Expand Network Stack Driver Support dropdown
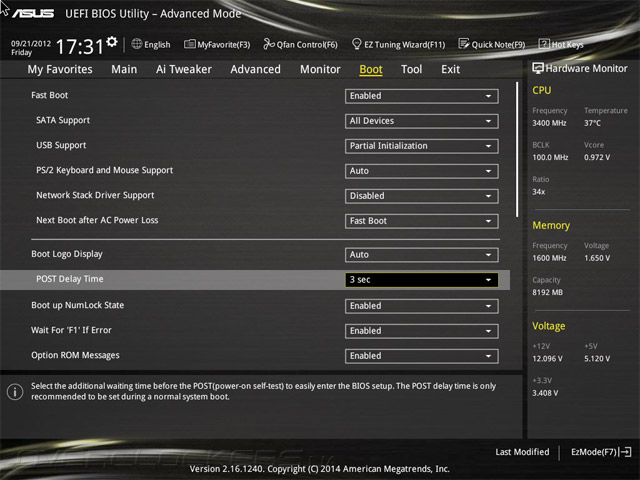The width and height of the screenshot is (640, 480). (422, 196)
